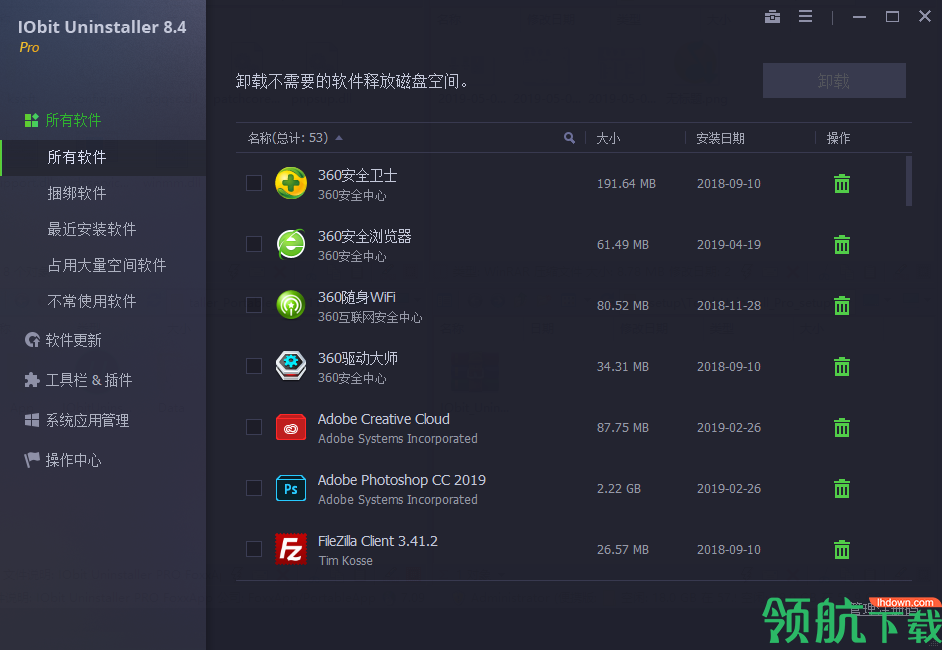Click the Adobe Creative Cloud app icon
This screenshot has width=942, height=650.
(291, 428)
